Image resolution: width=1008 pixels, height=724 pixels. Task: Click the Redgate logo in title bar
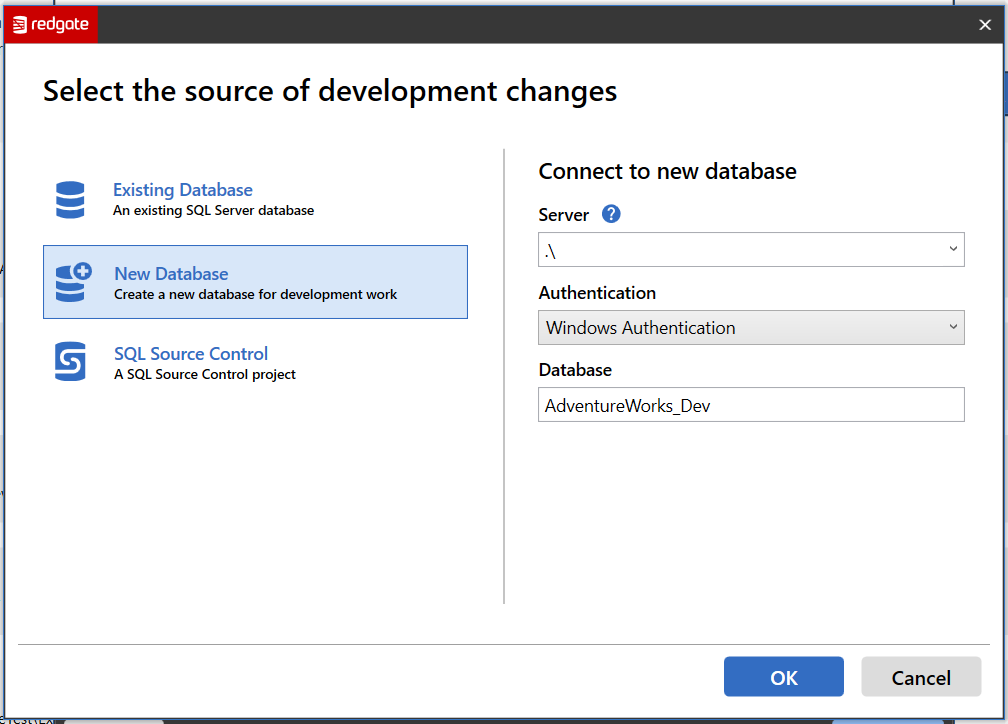point(51,25)
